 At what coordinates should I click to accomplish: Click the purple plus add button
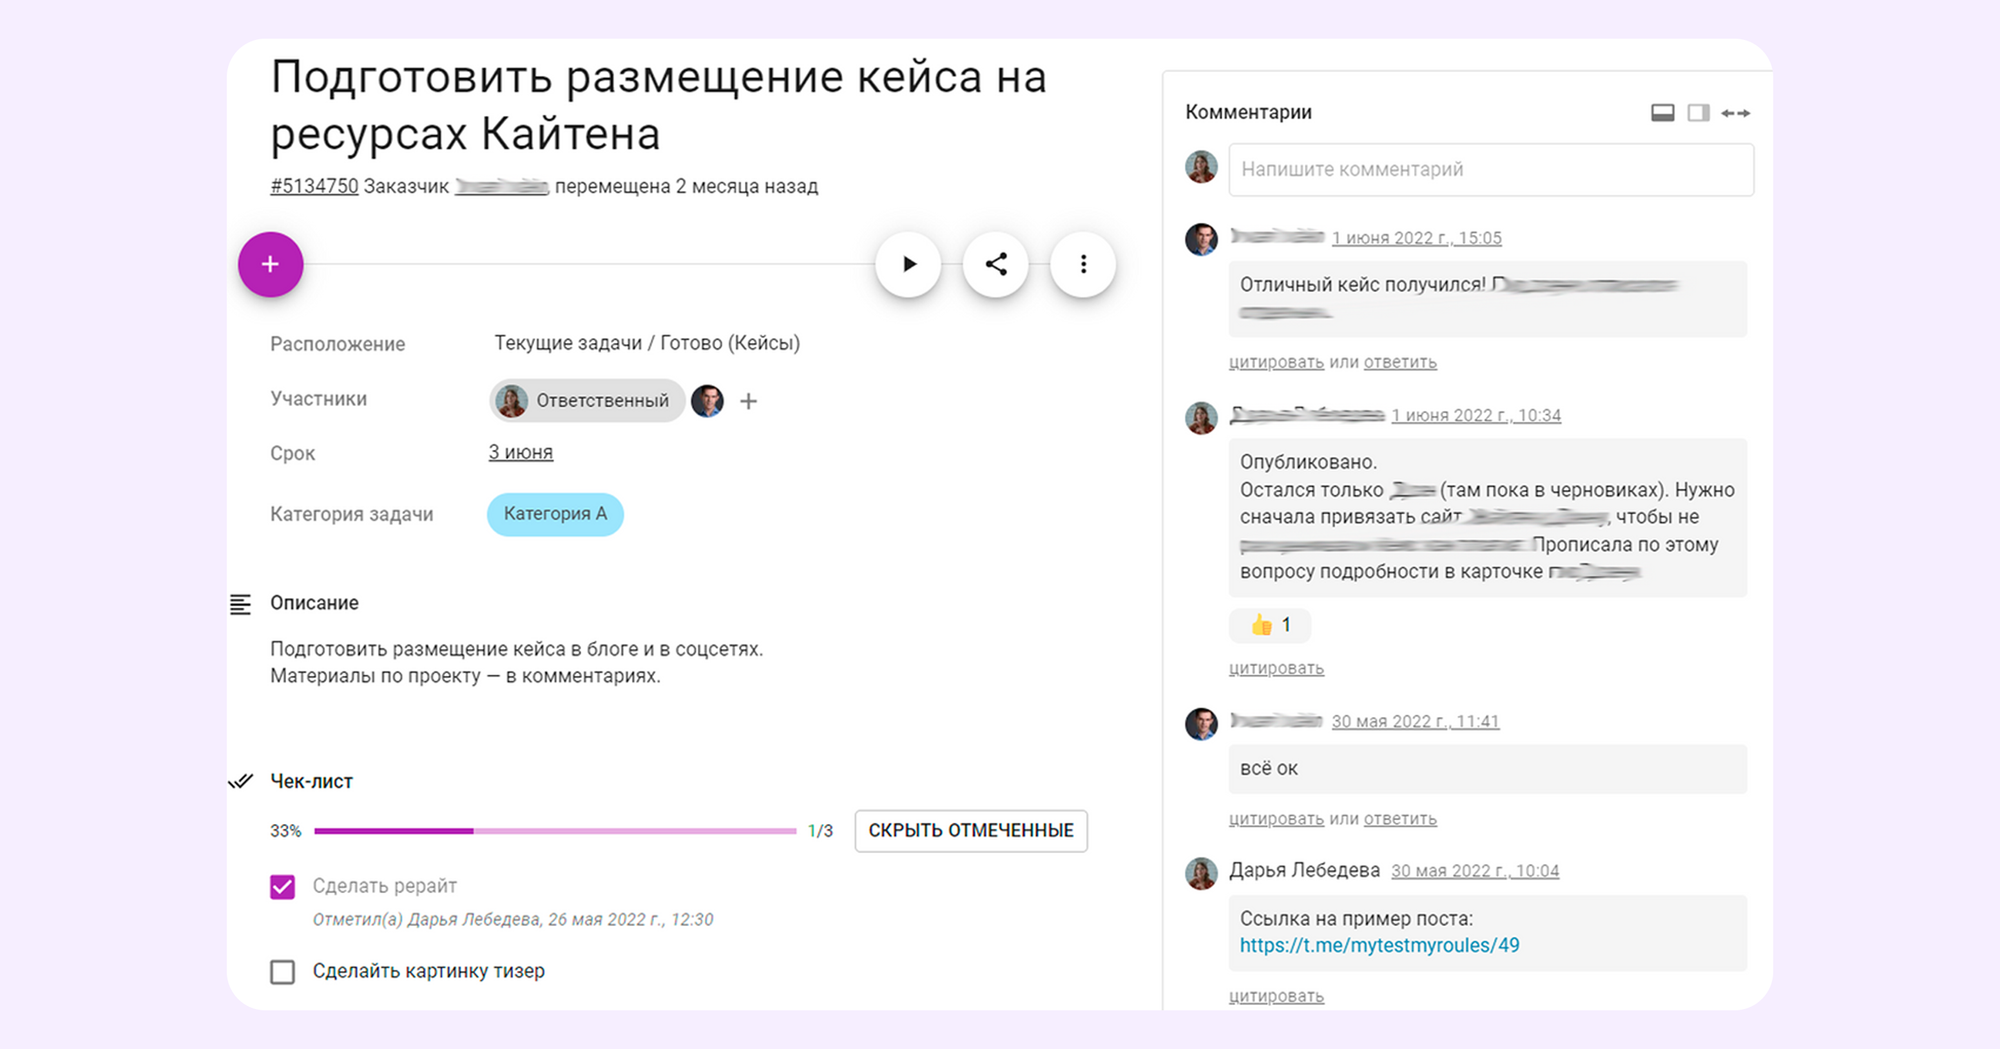tap(270, 265)
